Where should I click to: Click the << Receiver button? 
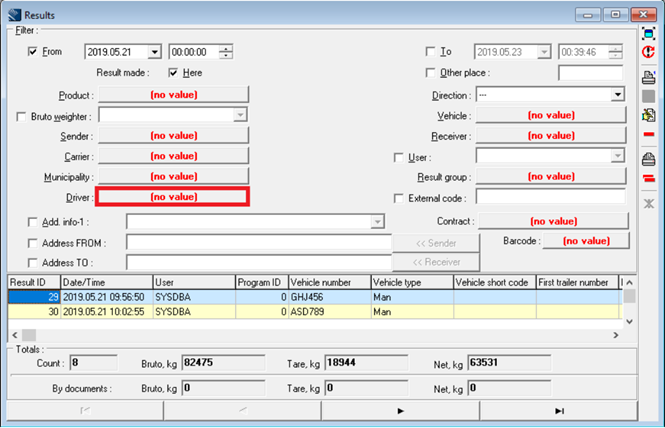pos(436,262)
